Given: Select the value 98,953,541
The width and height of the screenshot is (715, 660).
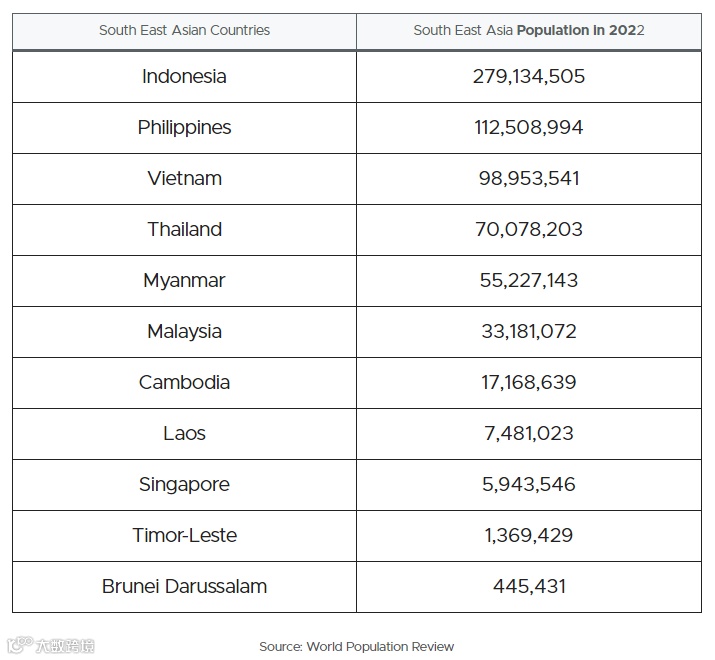Looking at the screenshot, I should coord(528,178).
